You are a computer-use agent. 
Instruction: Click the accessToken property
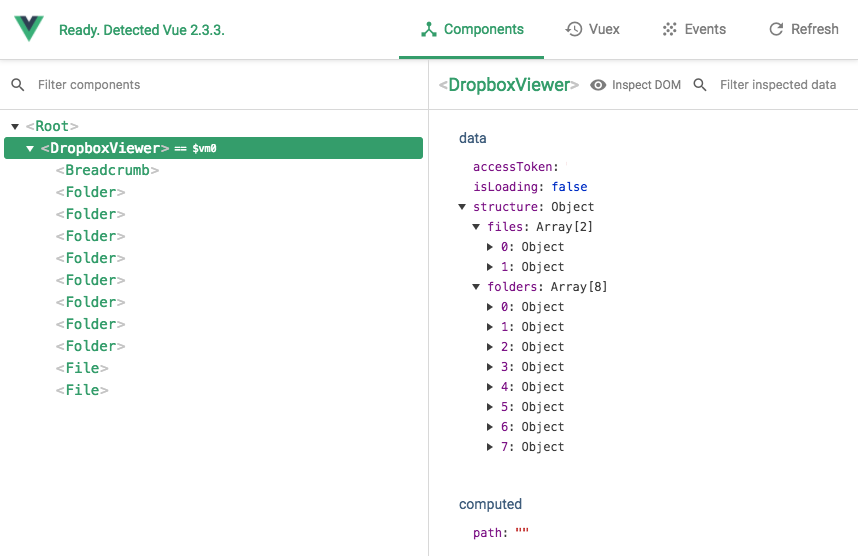click(x=515, y=167)
